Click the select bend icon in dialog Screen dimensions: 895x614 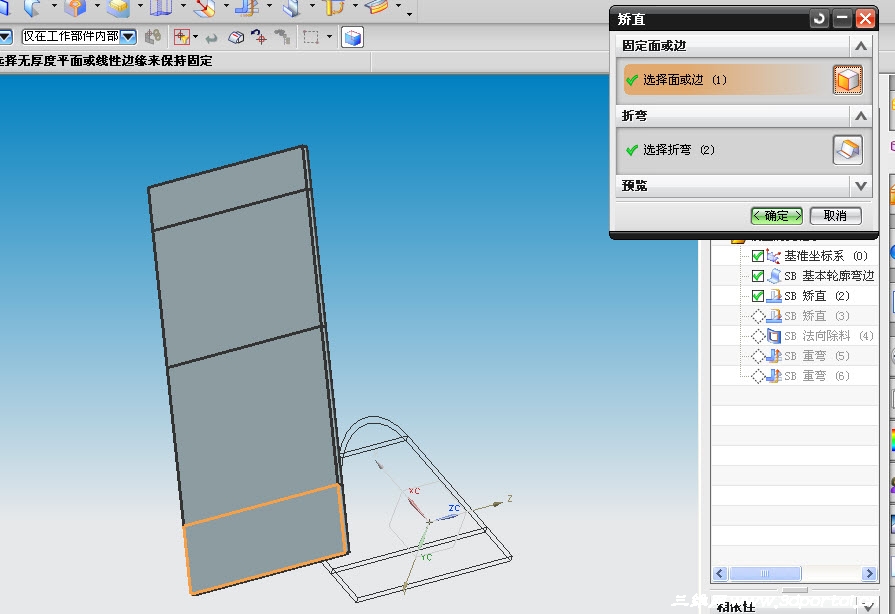pos(848,150)
